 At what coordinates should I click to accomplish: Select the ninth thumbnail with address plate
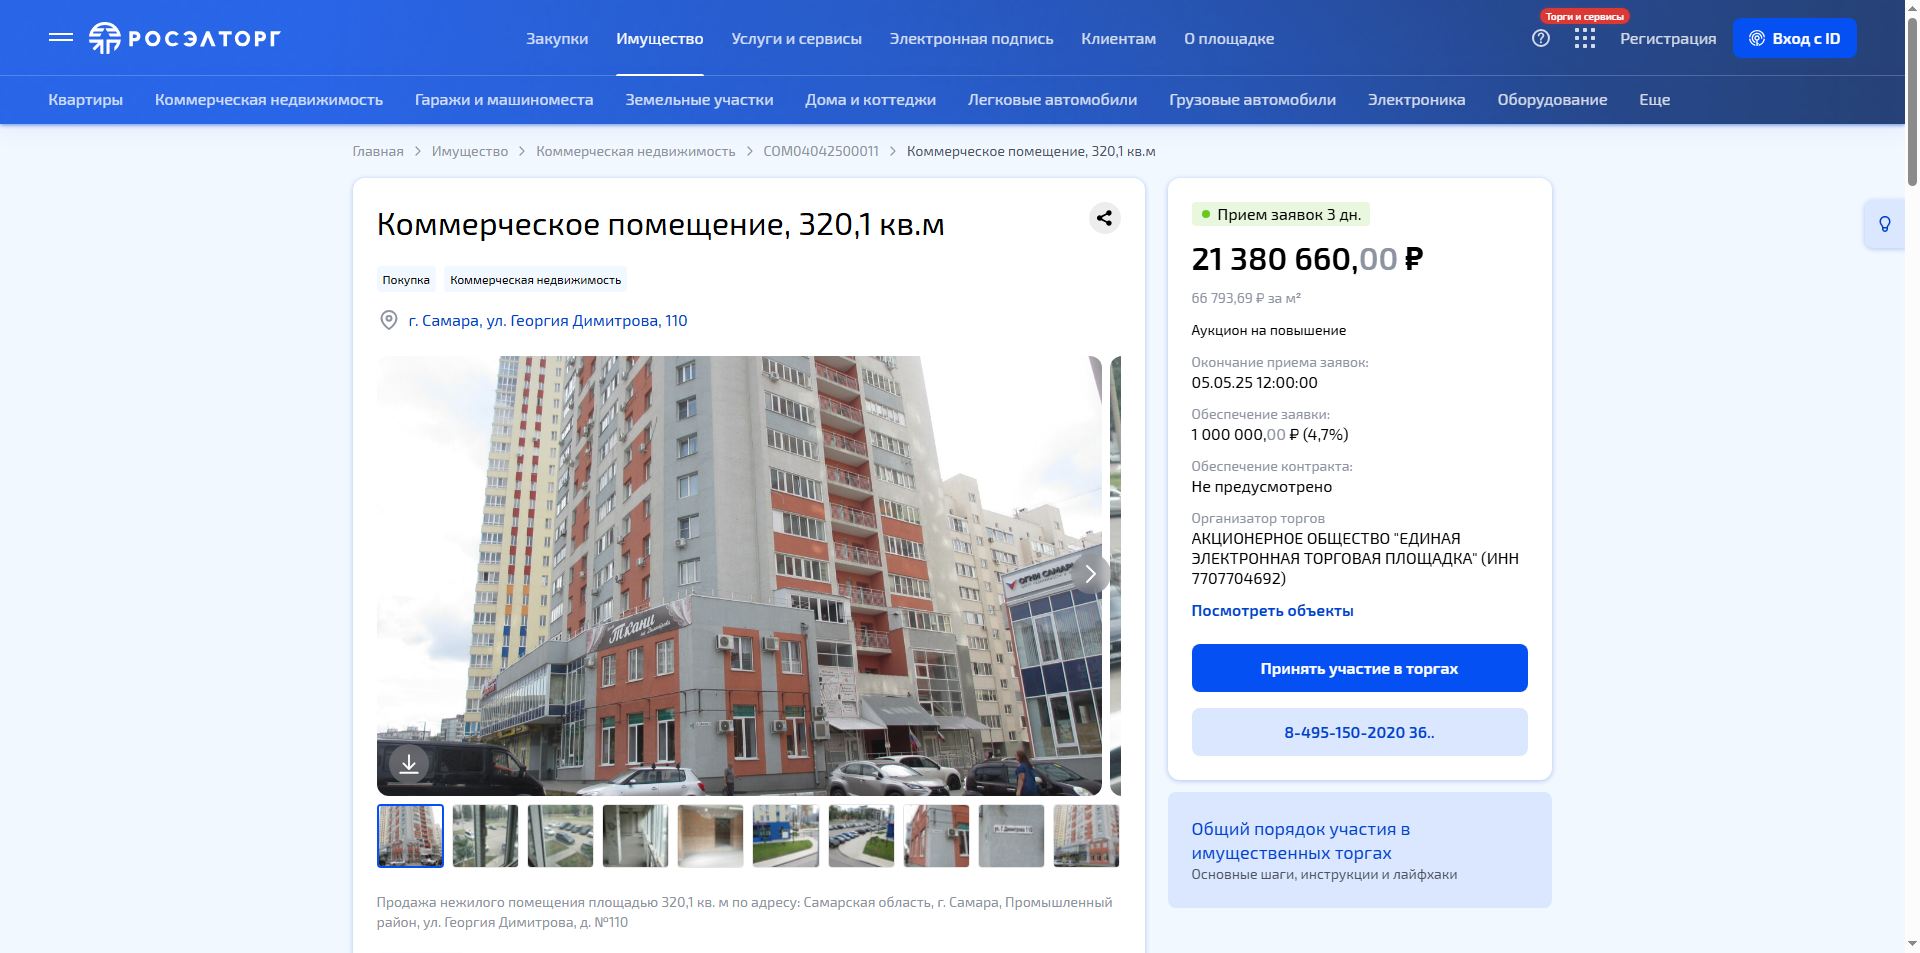coord(1011,836)
